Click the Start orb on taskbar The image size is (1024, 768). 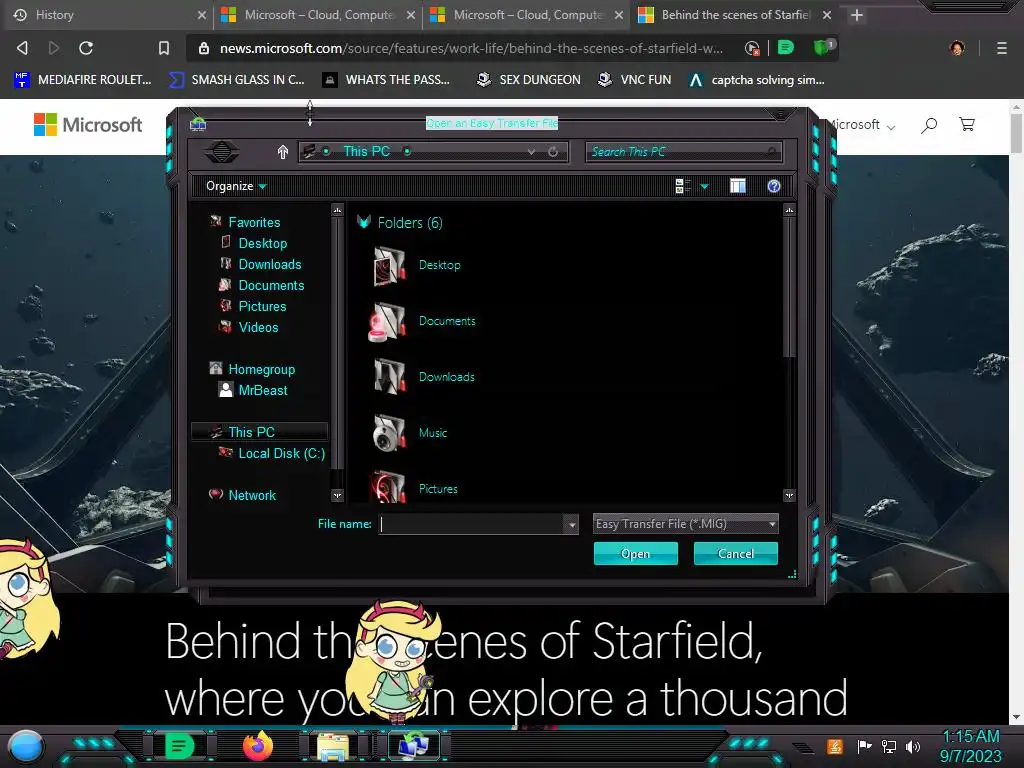[x=26, y=746]
